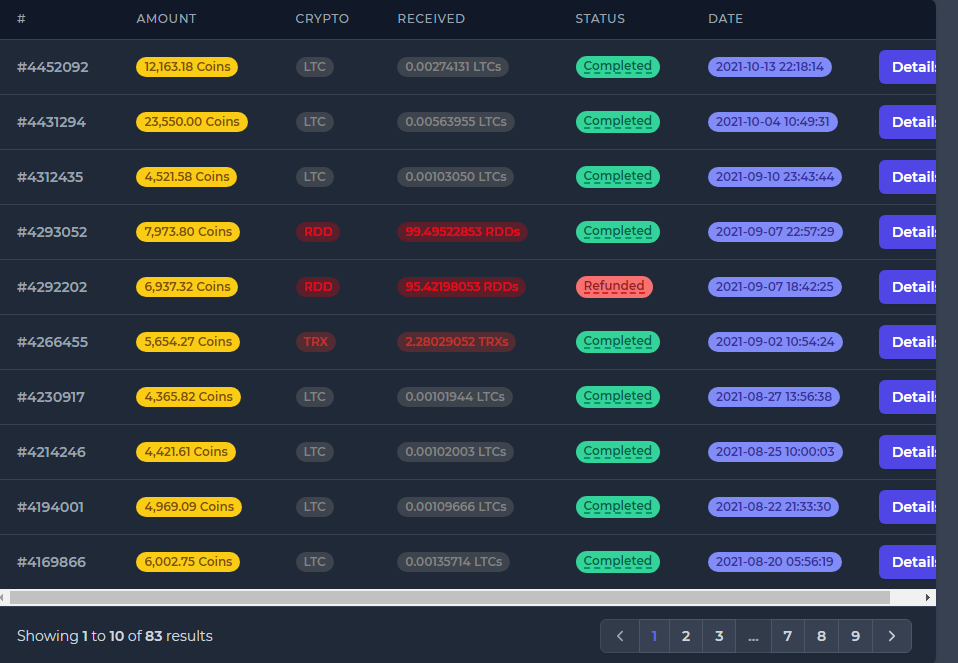Go to the previous results page arrow

click(x=620, y=636)
